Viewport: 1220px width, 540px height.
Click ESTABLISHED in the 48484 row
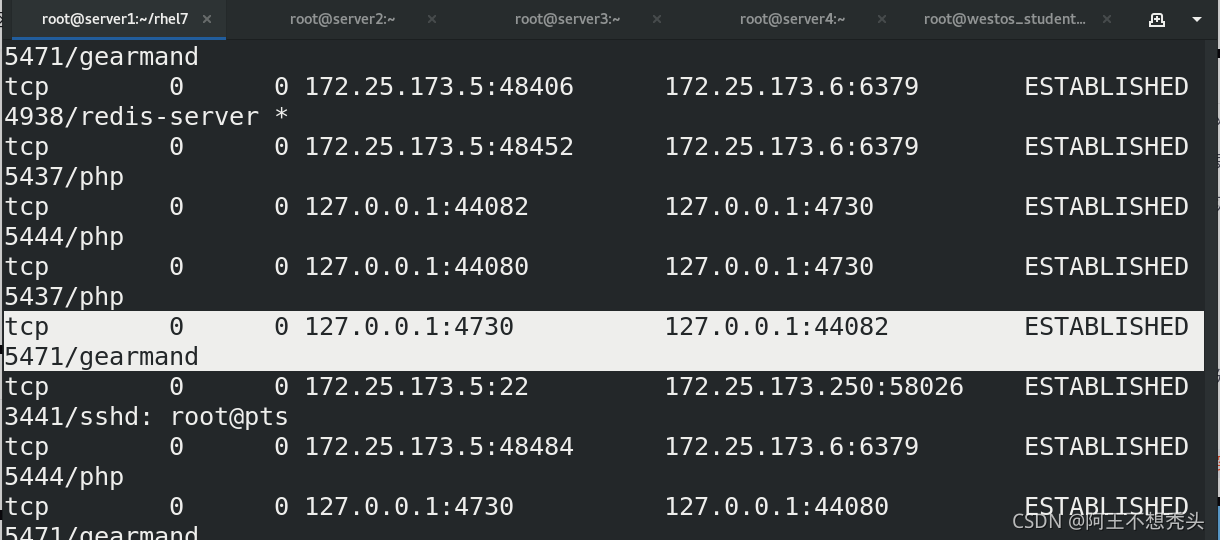click(1106, 447)
